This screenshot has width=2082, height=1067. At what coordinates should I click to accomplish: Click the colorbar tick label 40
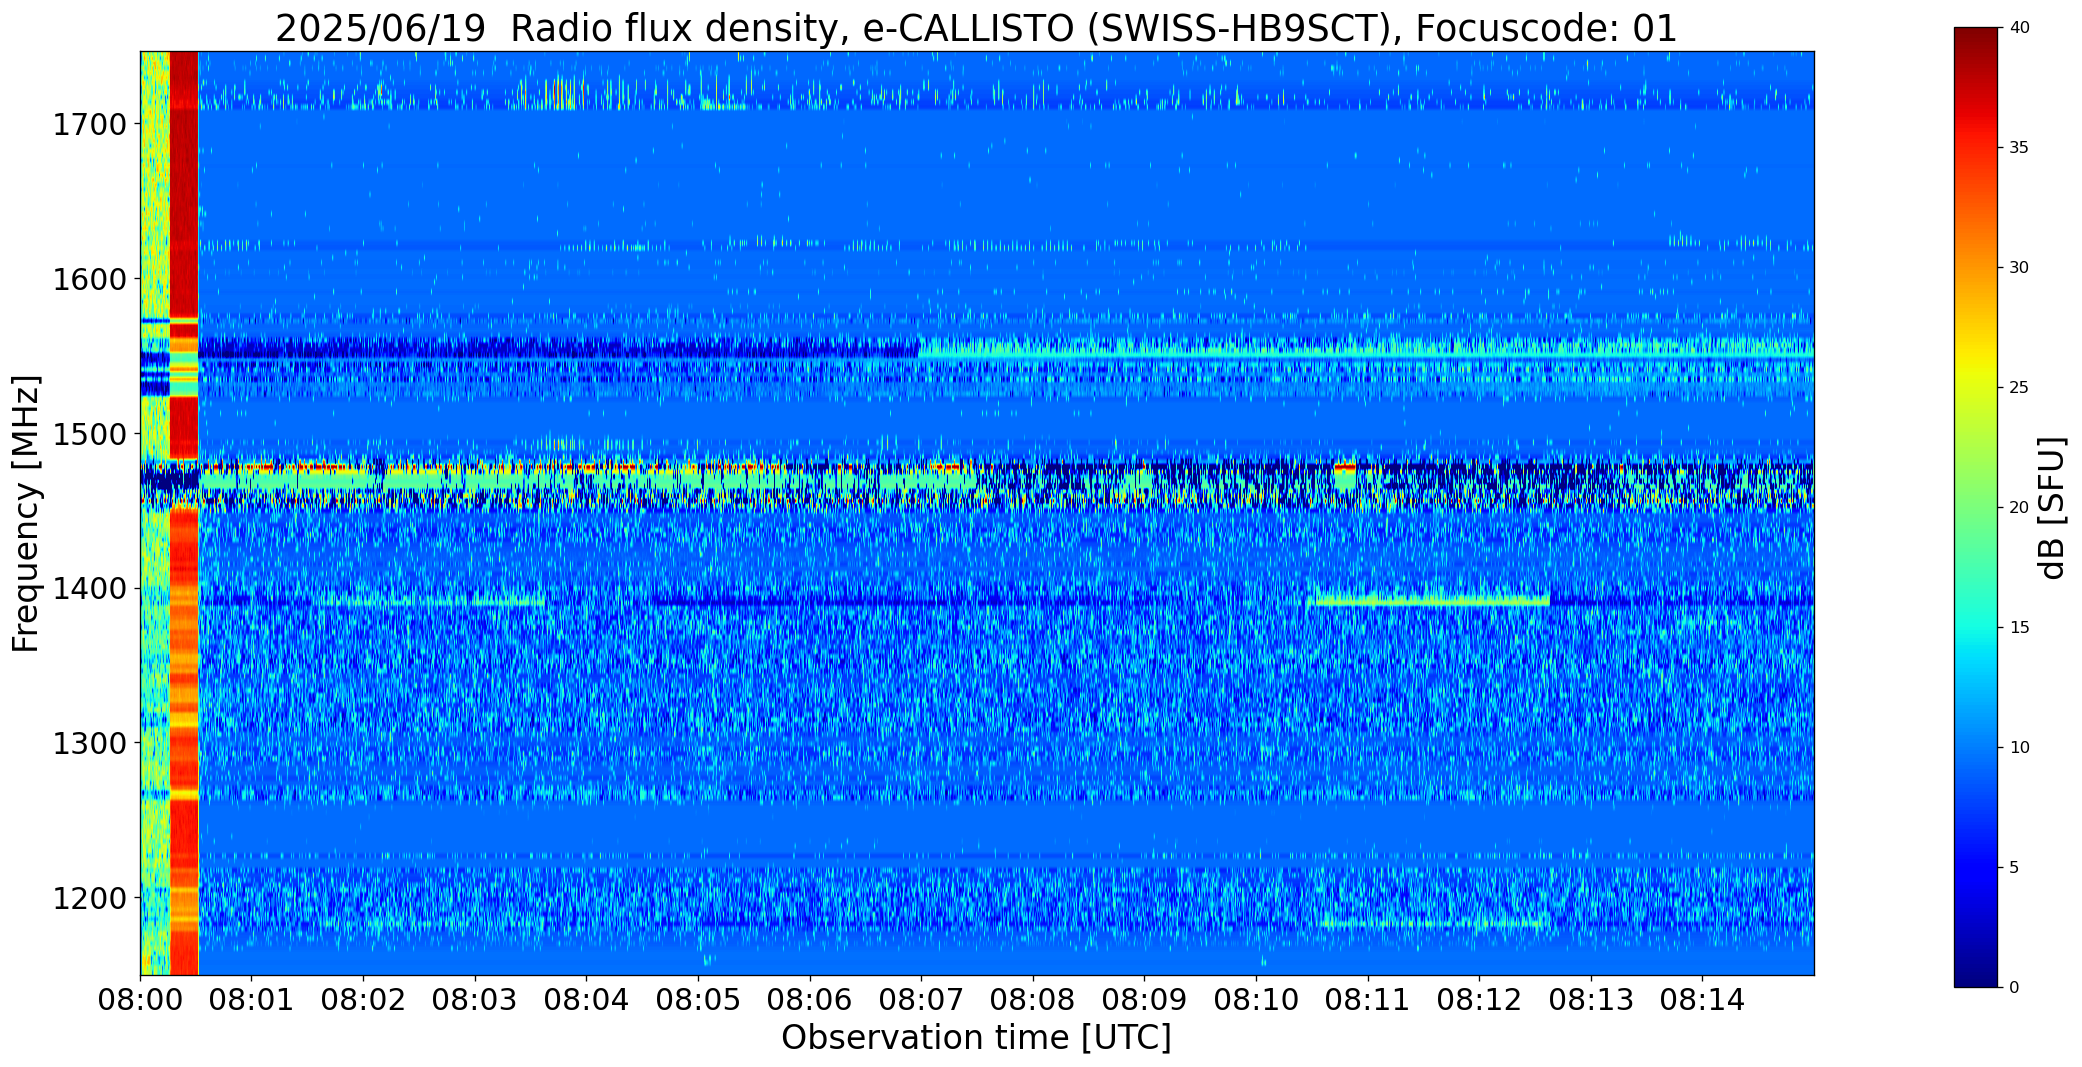click(x=2019, y=28)
